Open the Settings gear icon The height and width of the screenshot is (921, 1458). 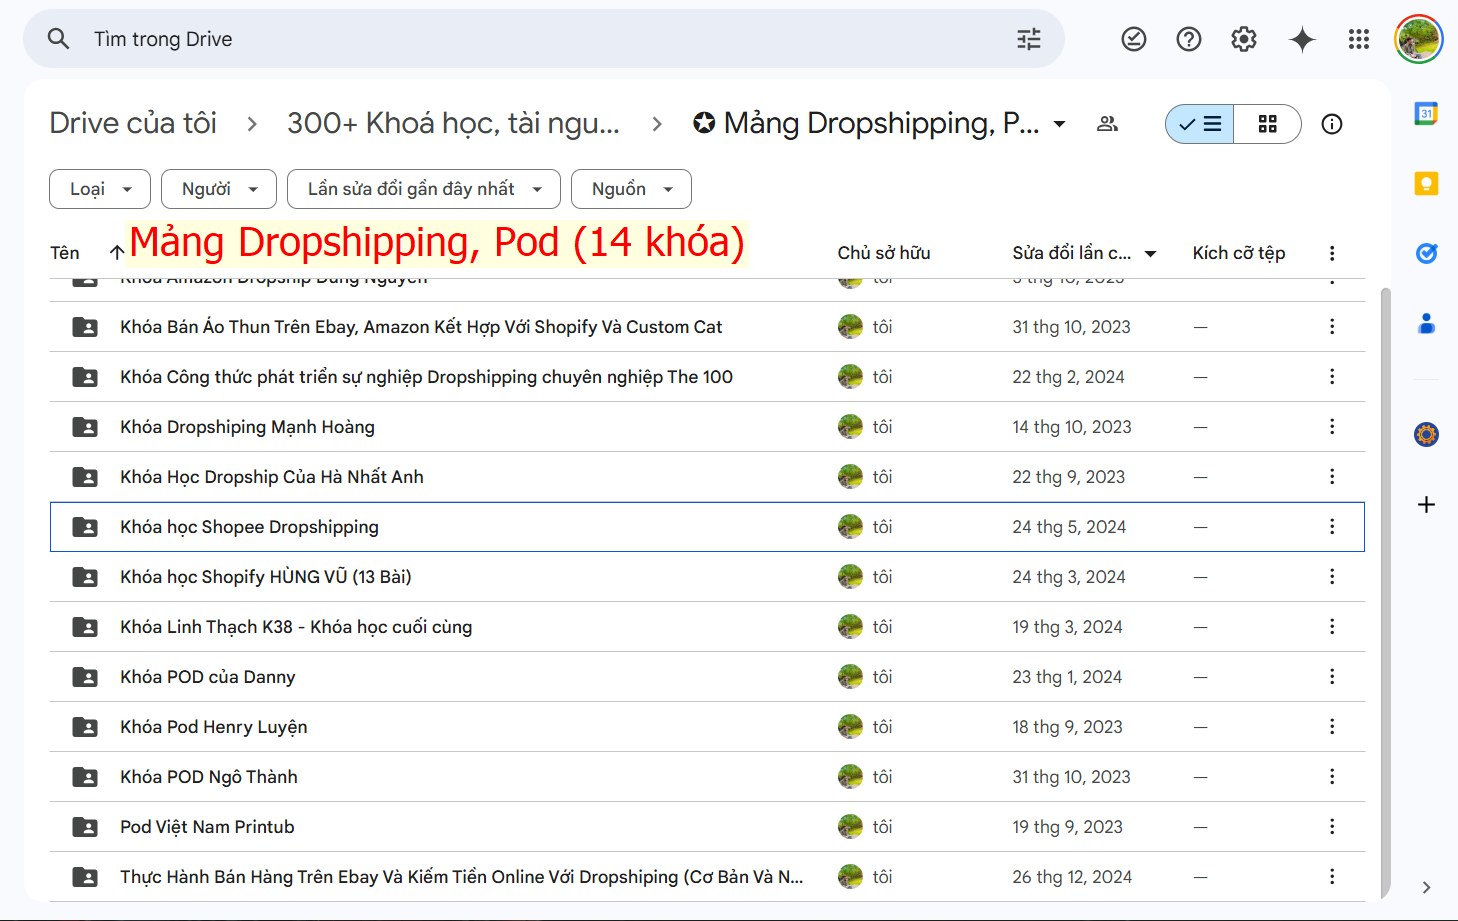coord(1244,39)
